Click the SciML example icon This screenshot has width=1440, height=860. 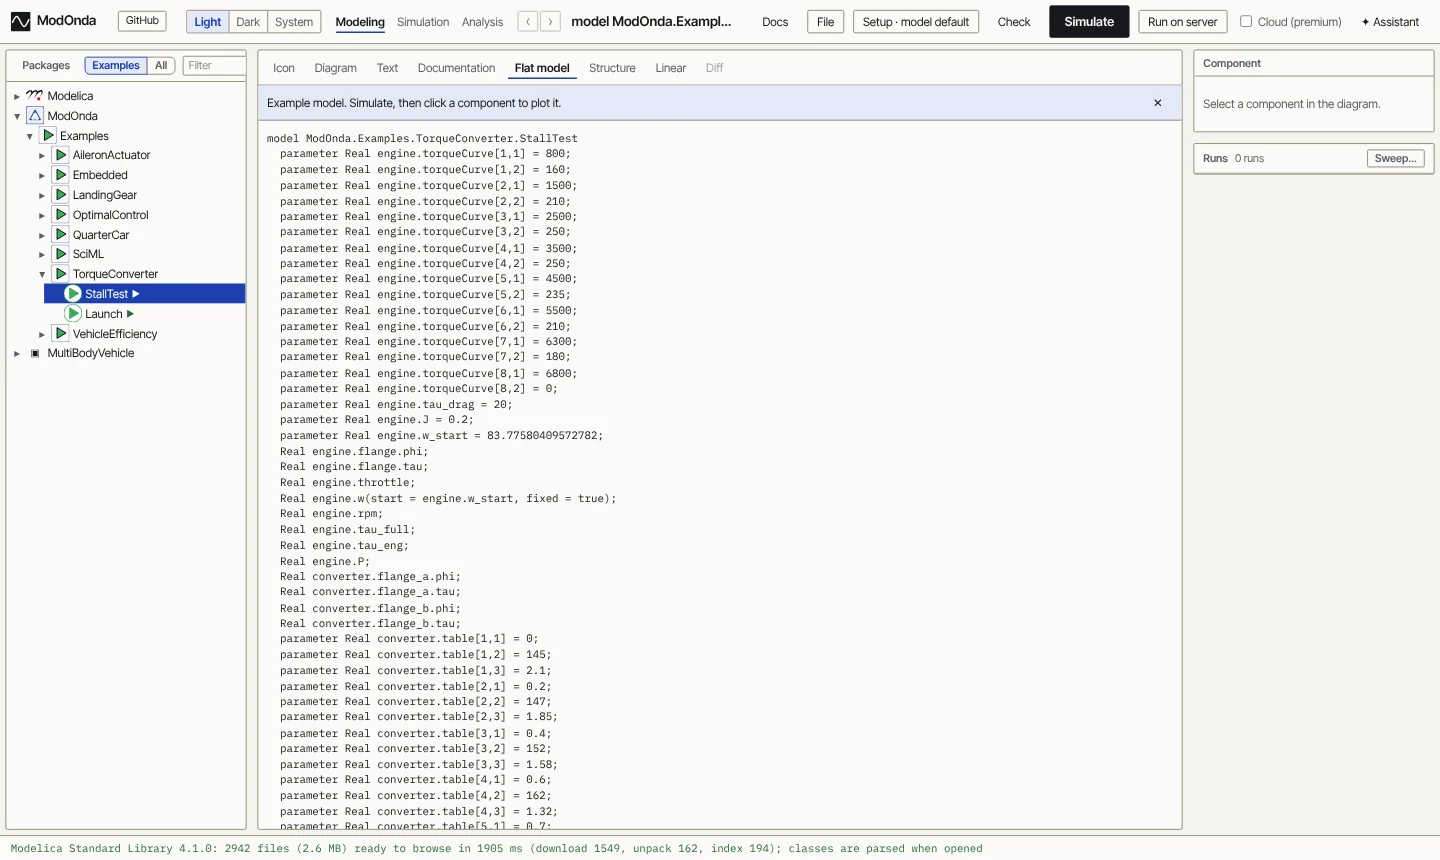click(61, 254)
